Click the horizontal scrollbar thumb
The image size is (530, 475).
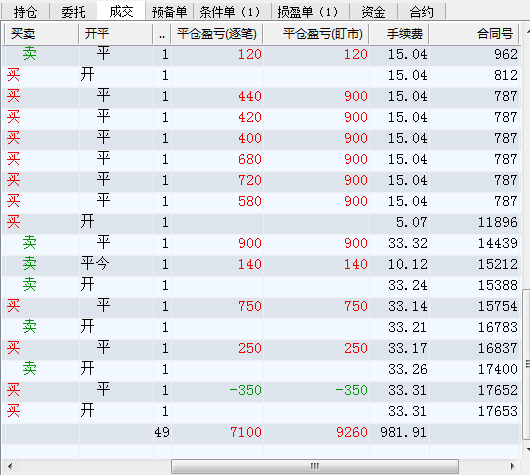315,467
